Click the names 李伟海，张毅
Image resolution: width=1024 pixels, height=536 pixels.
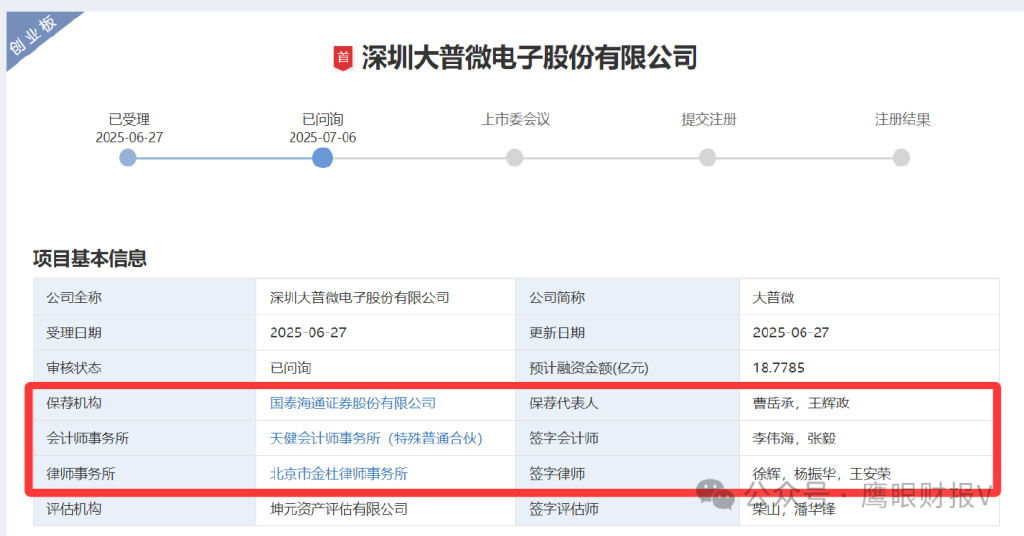click(793, 438)
